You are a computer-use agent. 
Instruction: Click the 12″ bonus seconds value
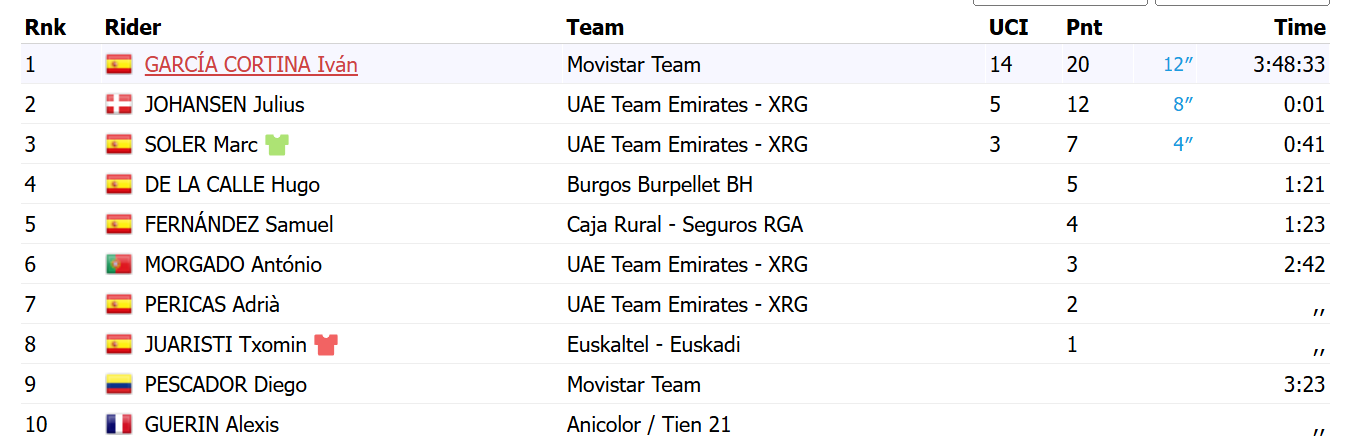[x=1179, y=65]
